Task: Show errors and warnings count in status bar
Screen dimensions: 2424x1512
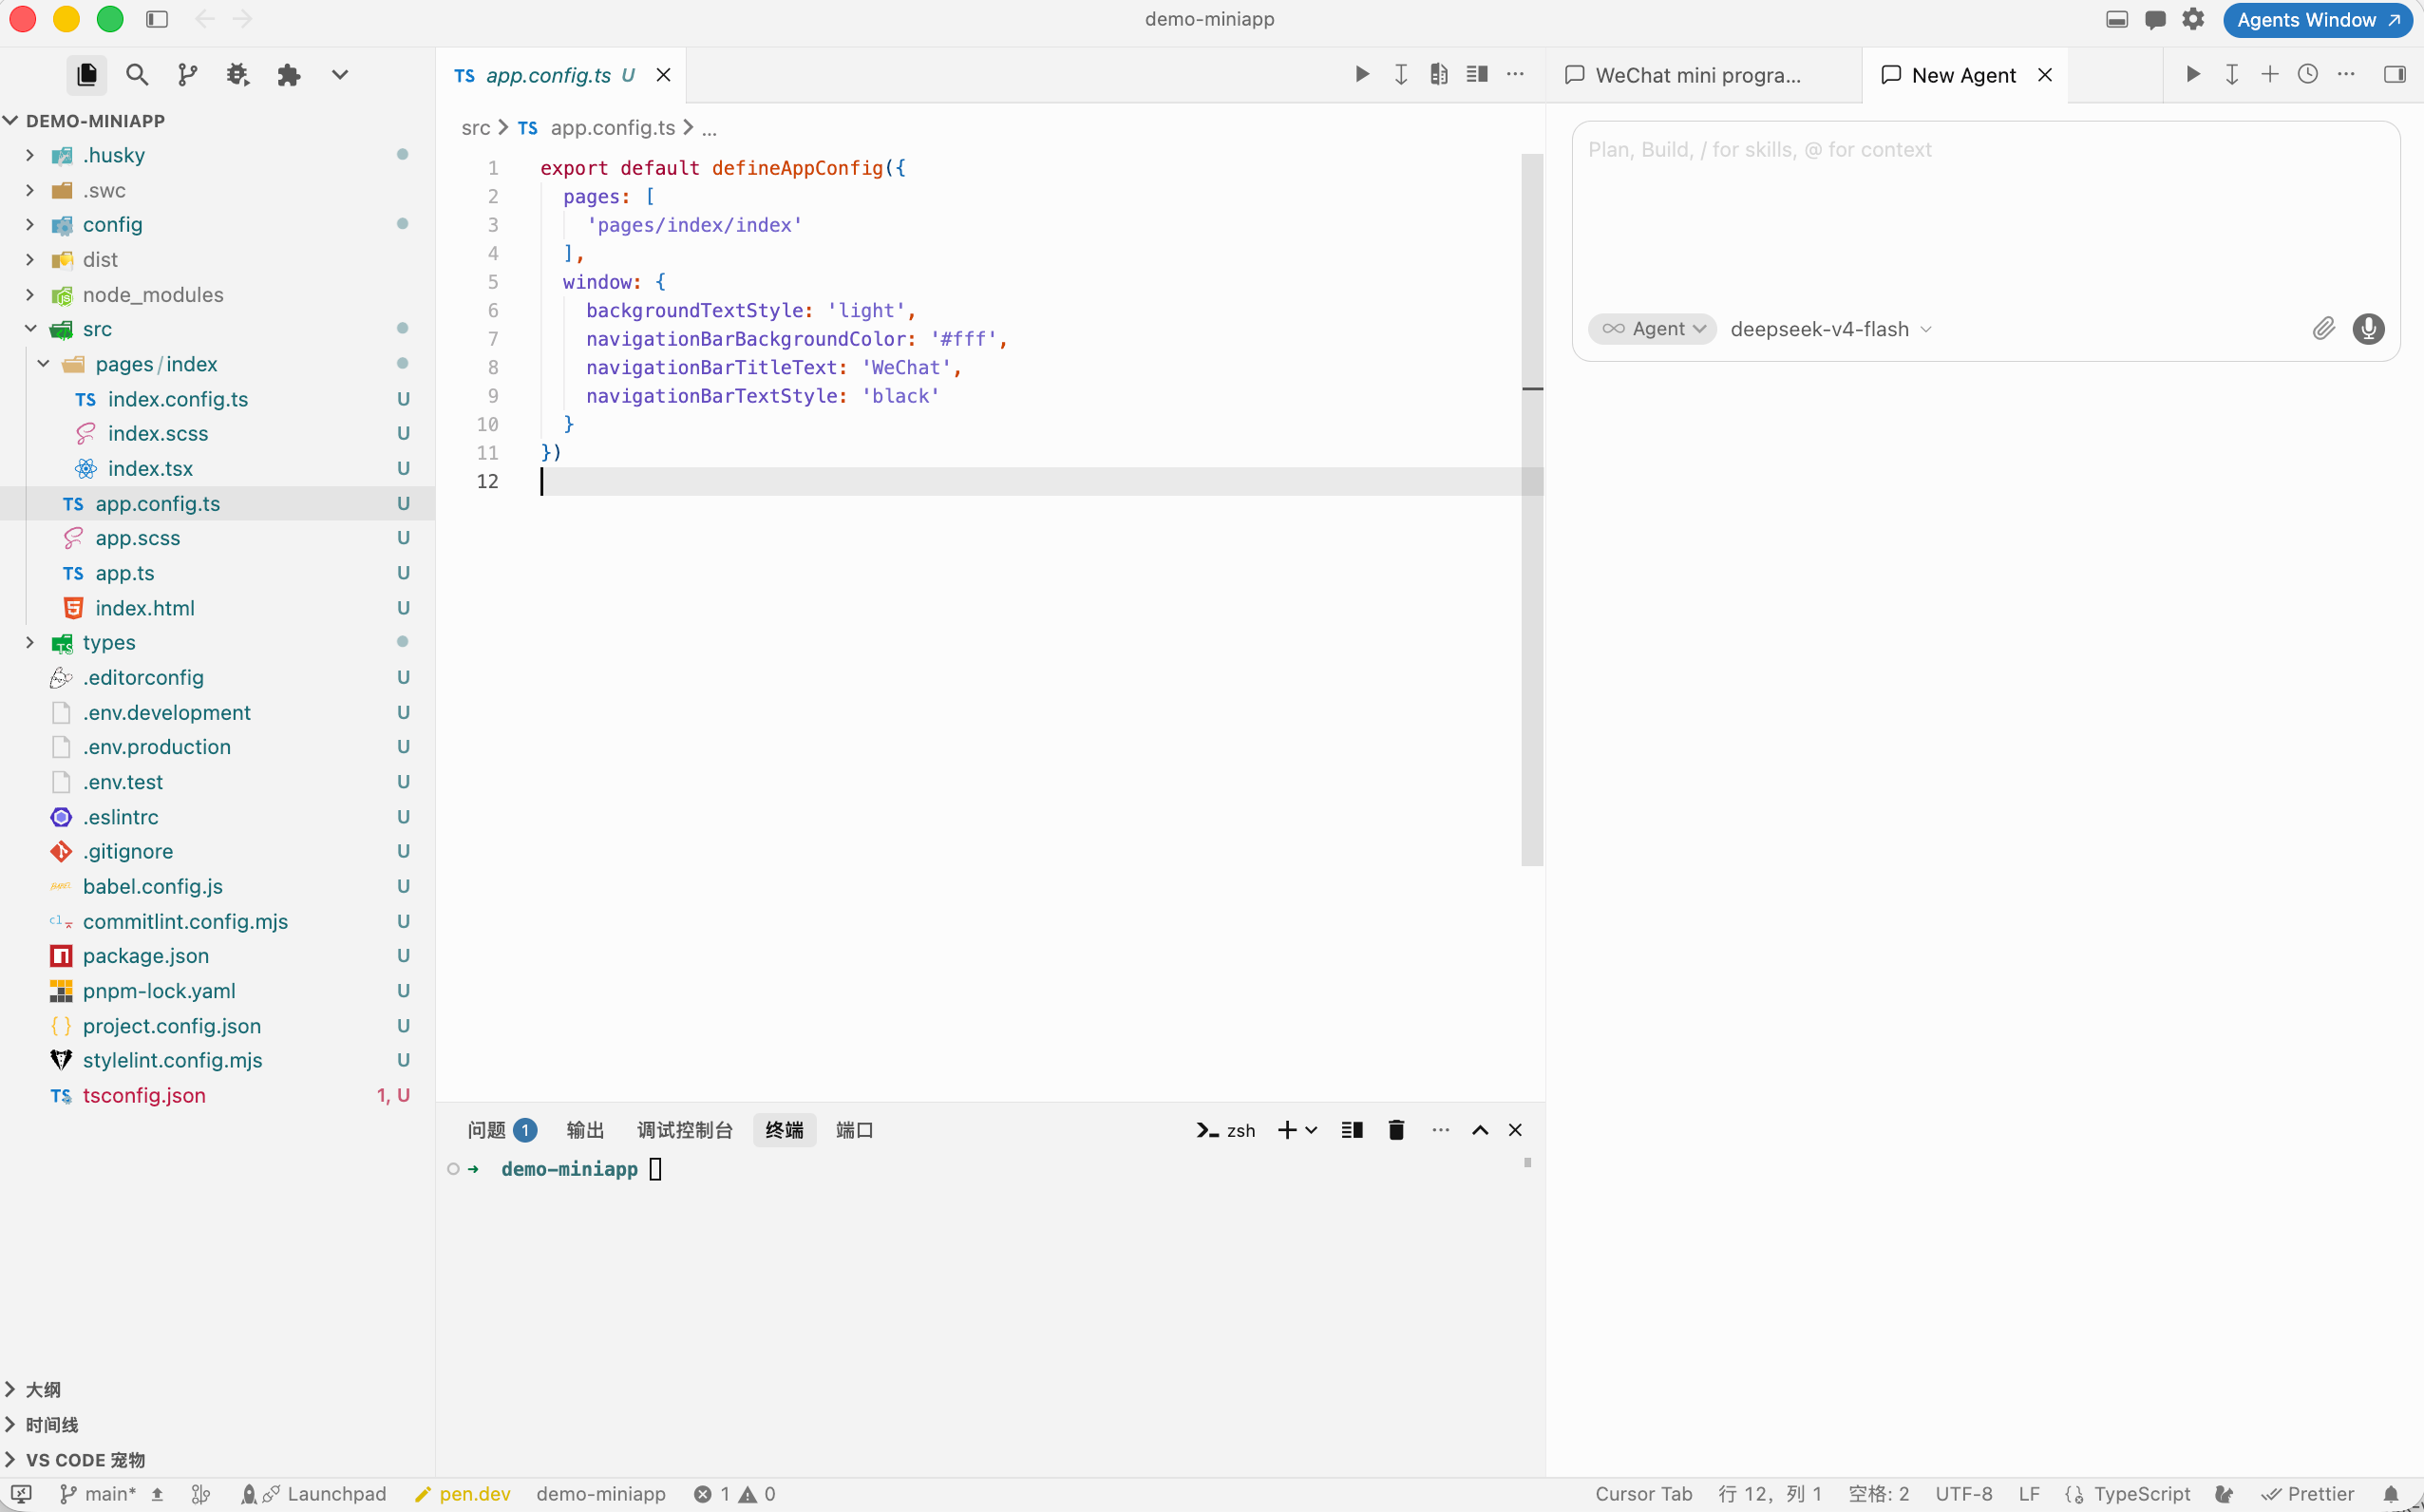Action: 735,1494
